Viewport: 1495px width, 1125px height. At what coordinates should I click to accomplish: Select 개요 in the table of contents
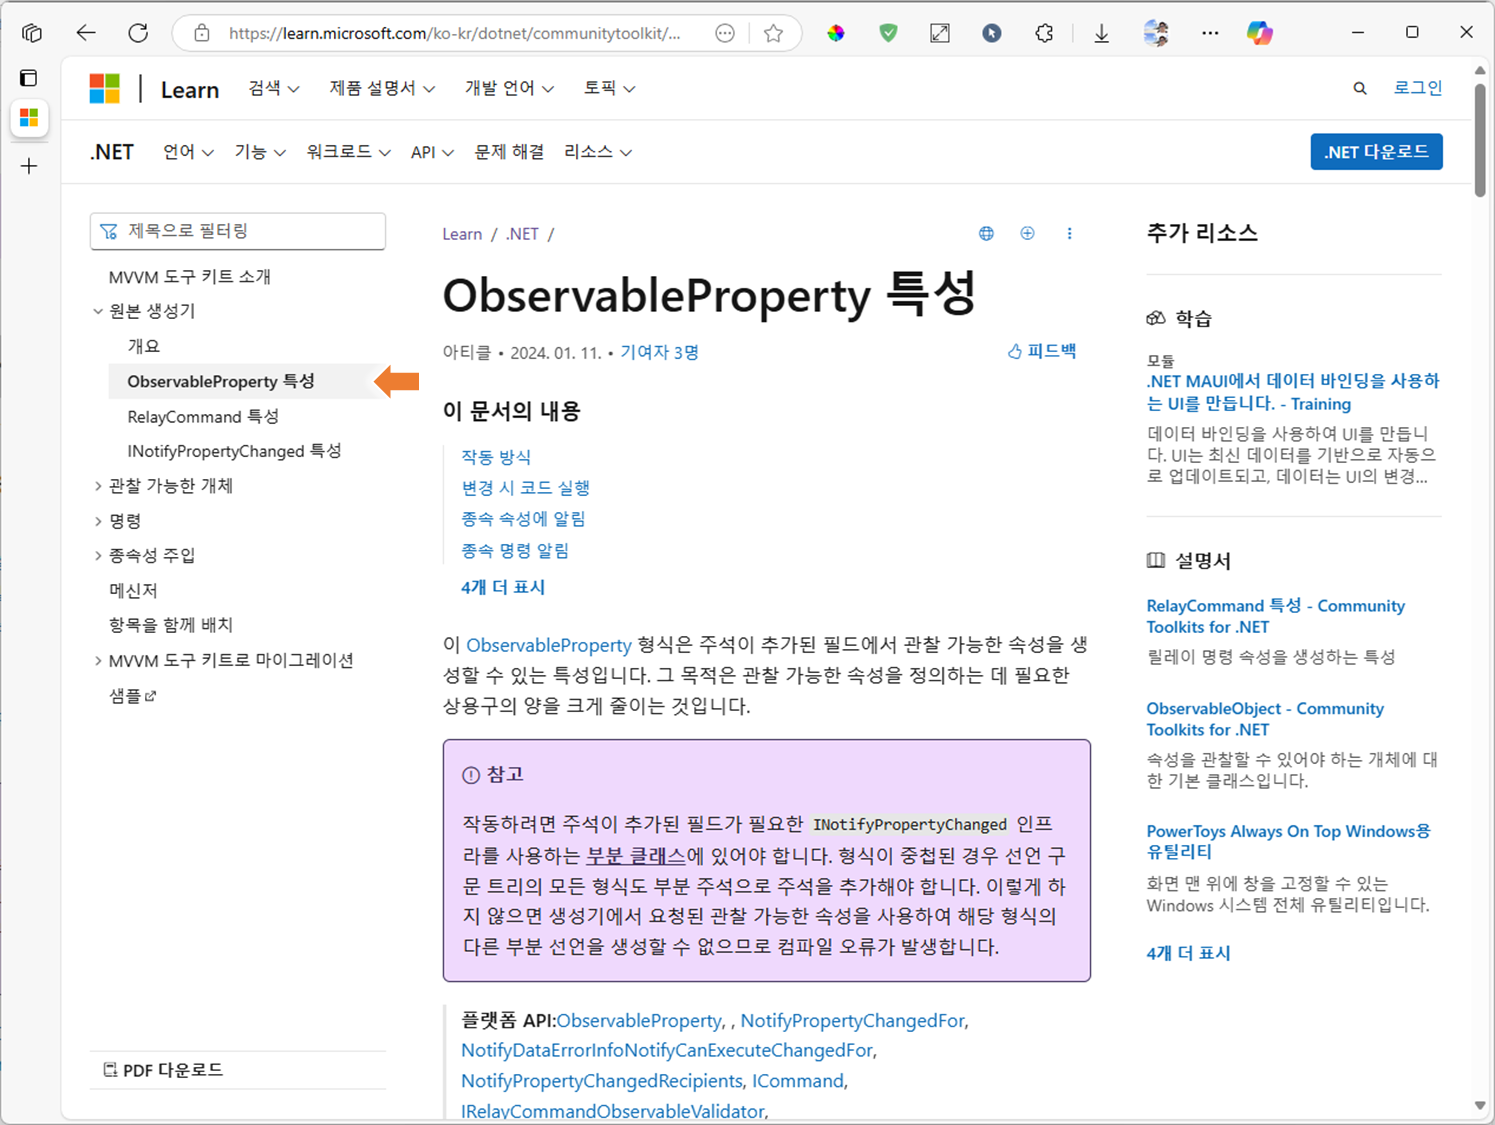(143, 346)
